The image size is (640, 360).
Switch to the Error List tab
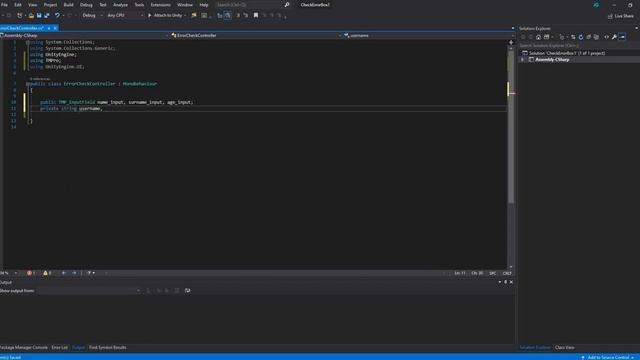[60, 348]
